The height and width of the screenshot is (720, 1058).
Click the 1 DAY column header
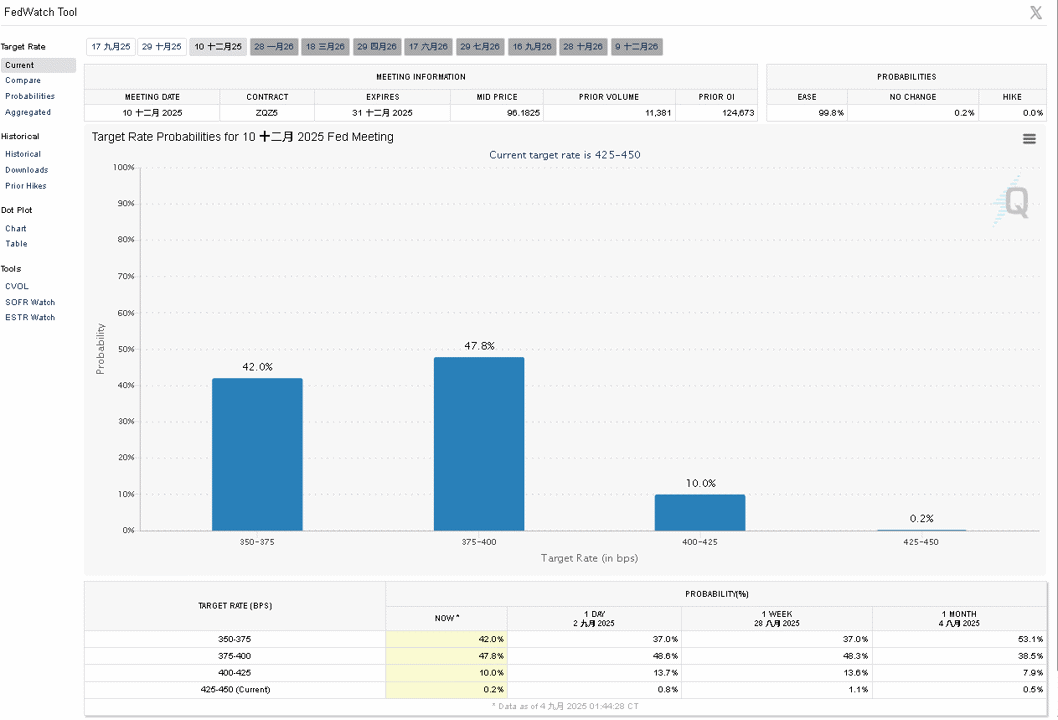click(594, 619)
